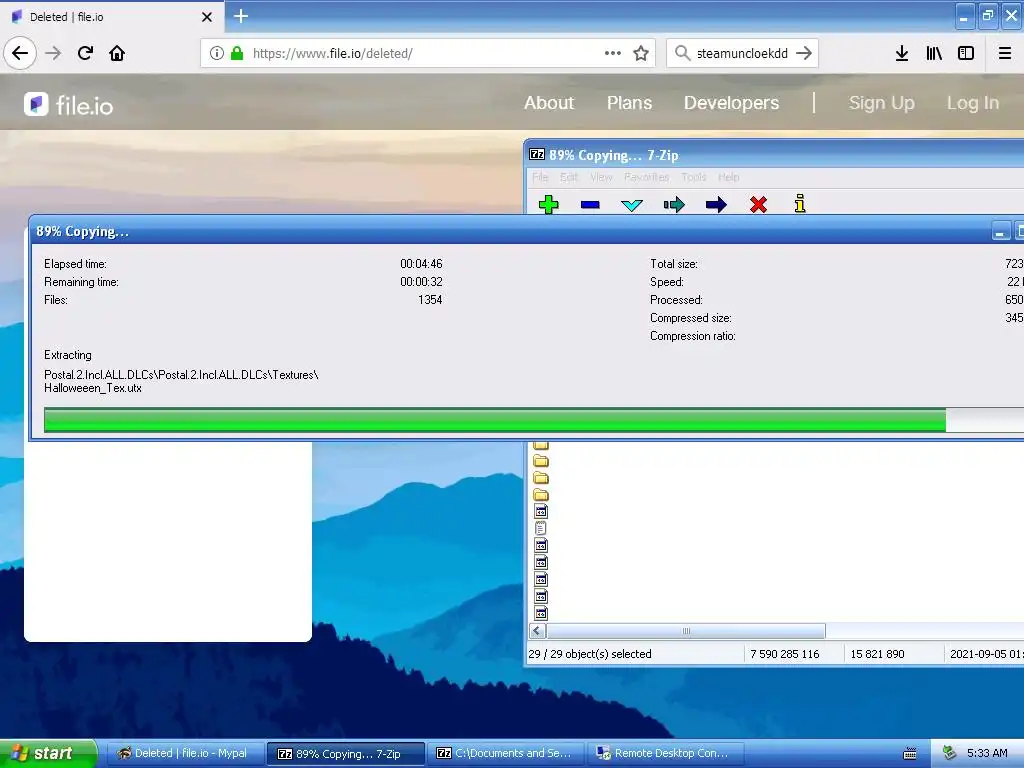Open the 7-Zip Tools menu

pos(694,177)
